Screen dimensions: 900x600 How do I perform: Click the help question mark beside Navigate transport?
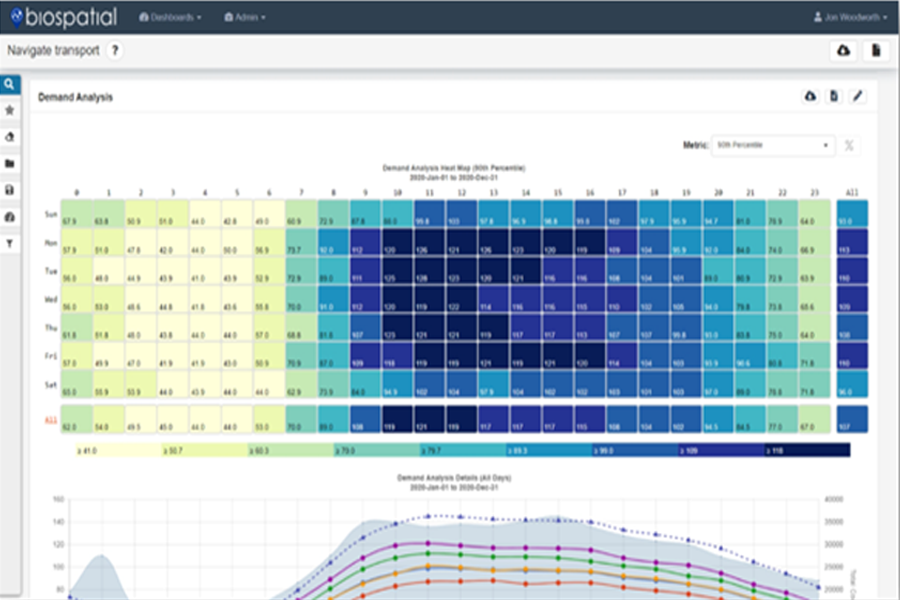[x=115, y=51]
